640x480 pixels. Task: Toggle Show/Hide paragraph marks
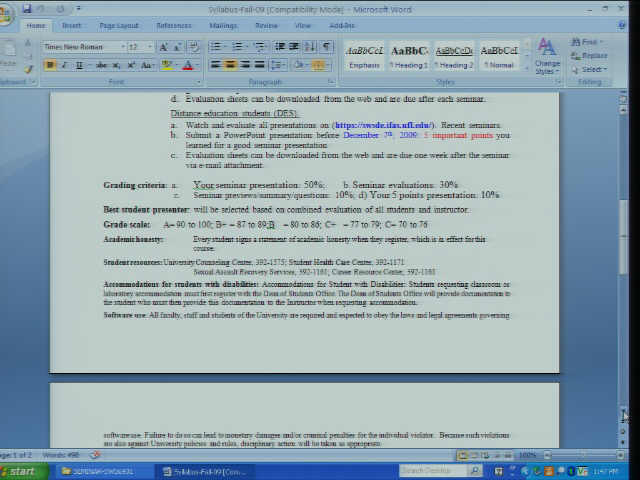click(326, 47)
